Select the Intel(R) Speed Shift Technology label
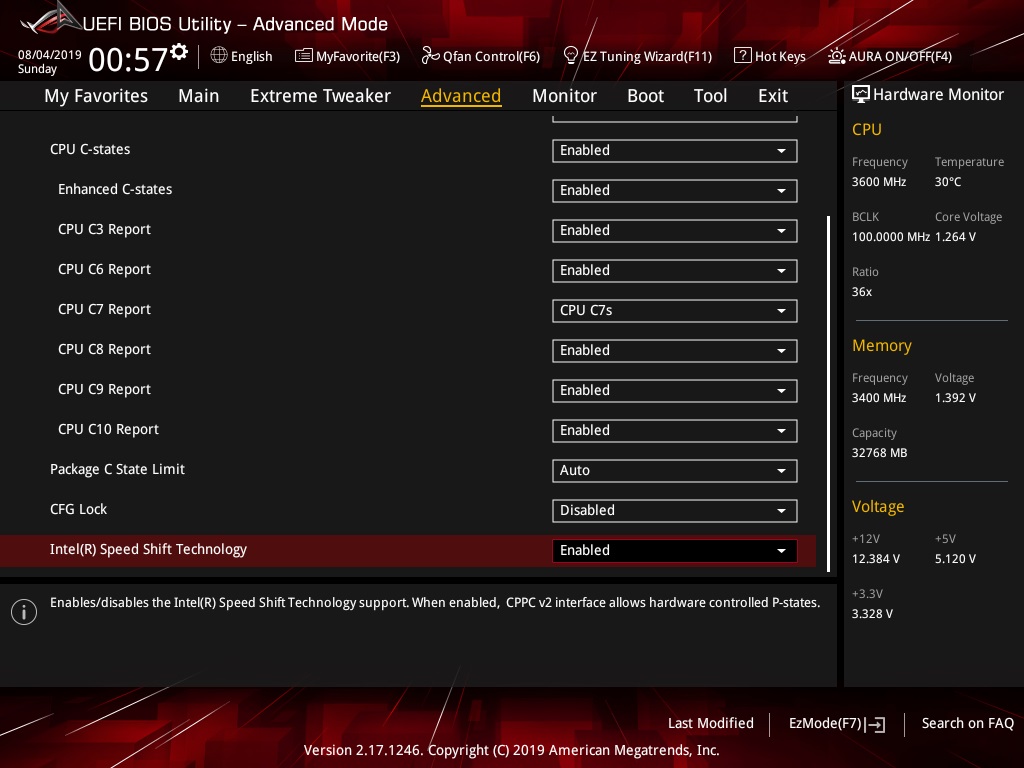Image resolution: width=1024 pixels, height=768 pixels. [148, 549]
